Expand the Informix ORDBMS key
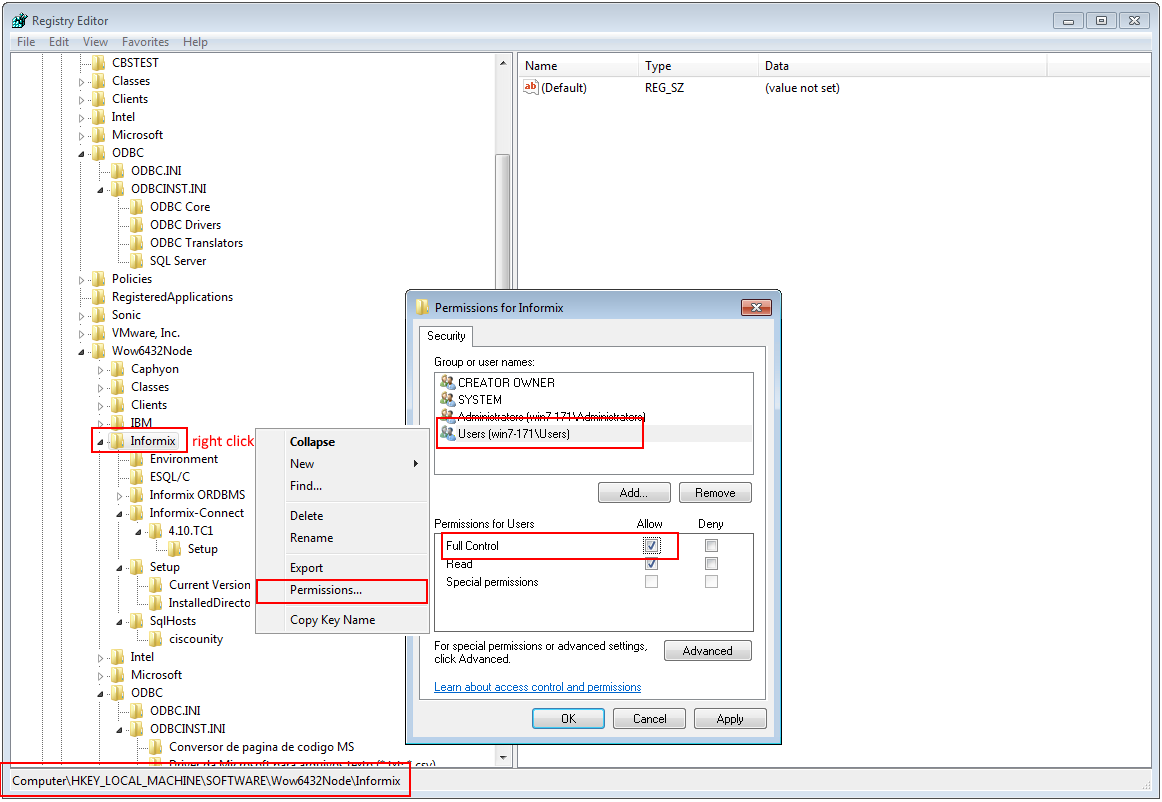 pos(119,496)
